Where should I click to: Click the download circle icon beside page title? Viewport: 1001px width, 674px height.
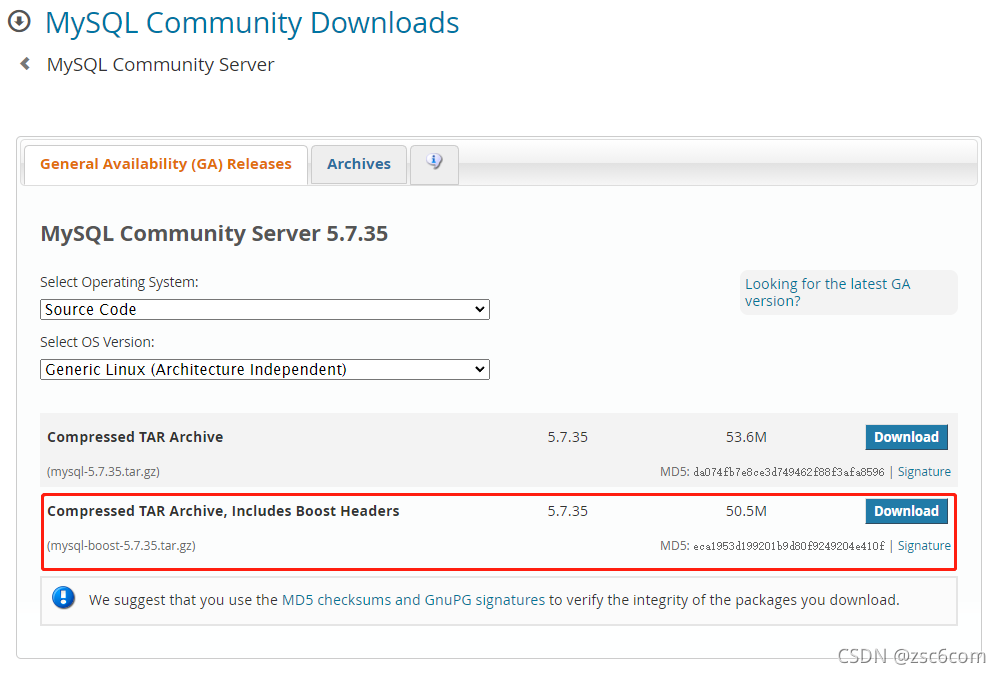(x=19, y=21)
